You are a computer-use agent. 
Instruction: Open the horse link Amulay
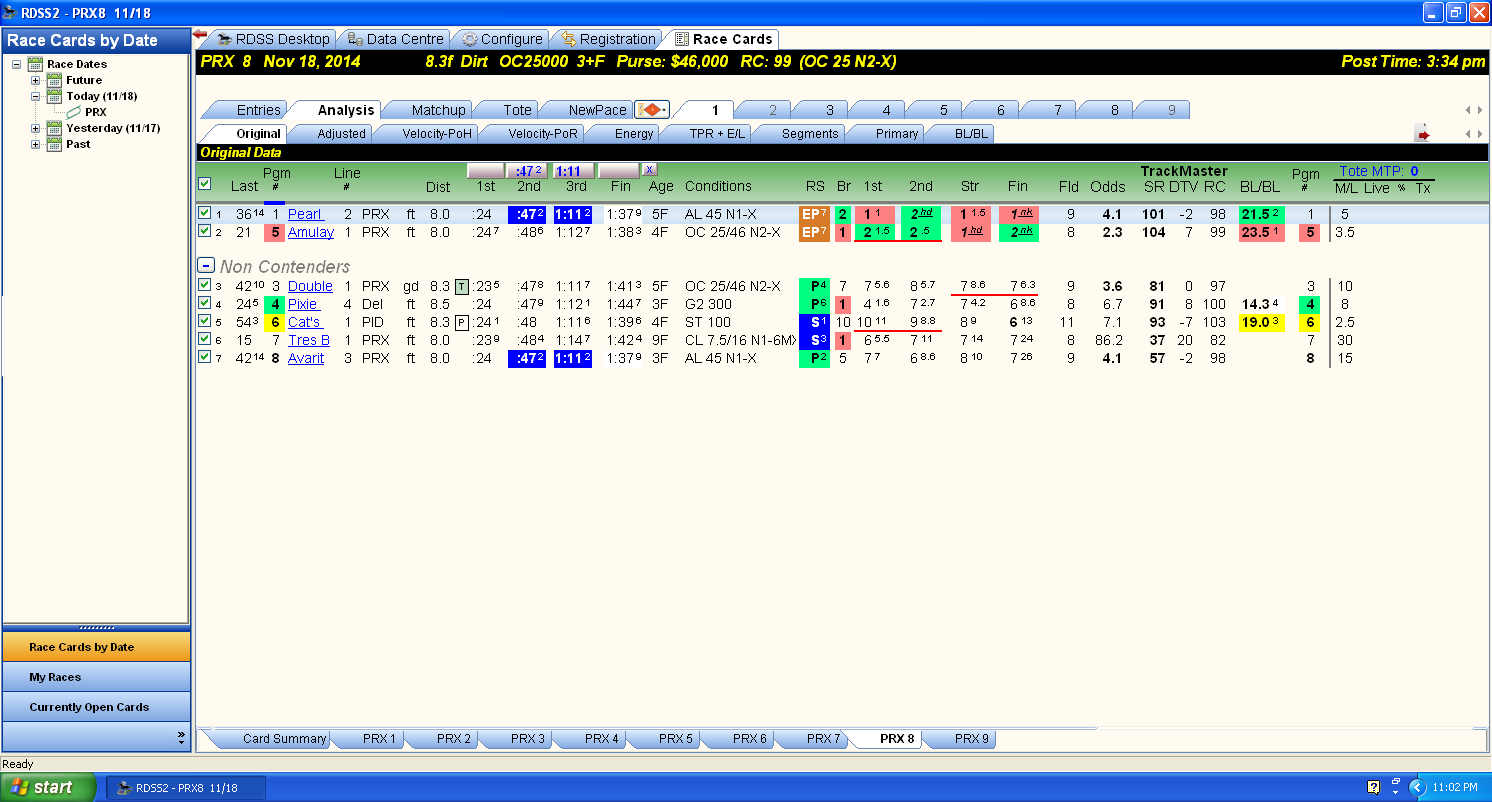coord(311,232)
